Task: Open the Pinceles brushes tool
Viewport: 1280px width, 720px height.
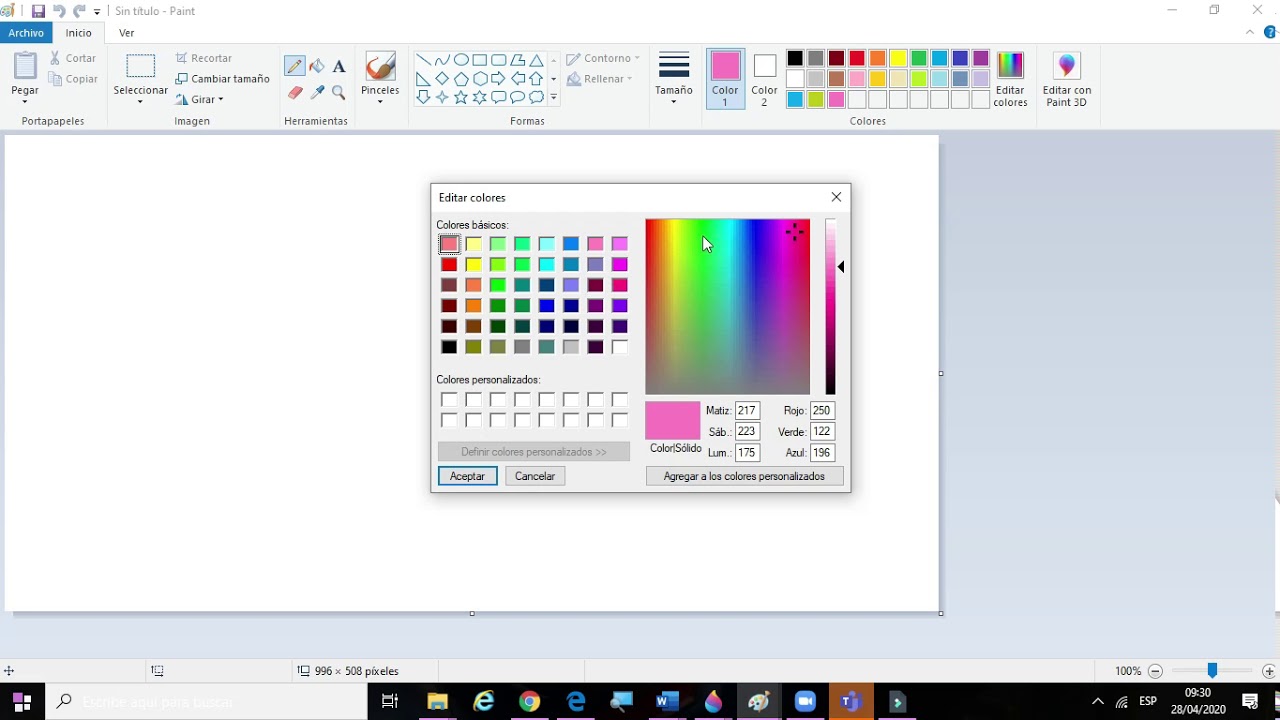Action: (x=380, y=78)
